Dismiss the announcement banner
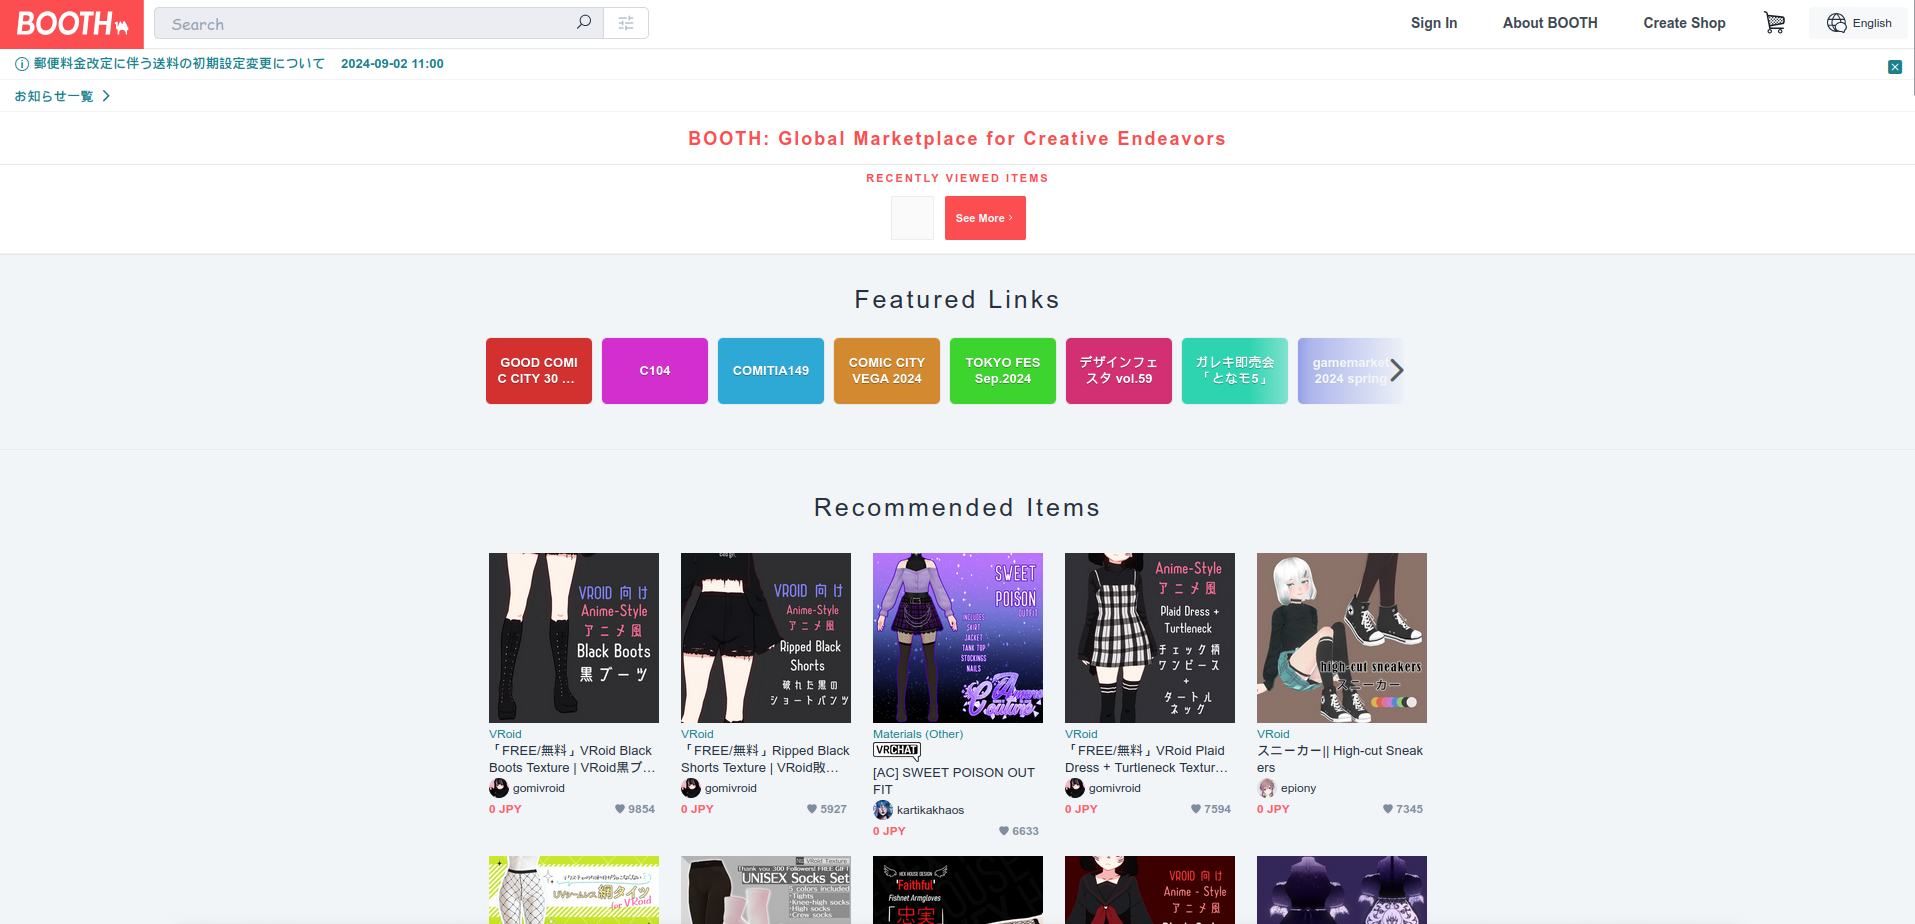Viewport: 1915px width, 924px height. [x=1895, y=67]
